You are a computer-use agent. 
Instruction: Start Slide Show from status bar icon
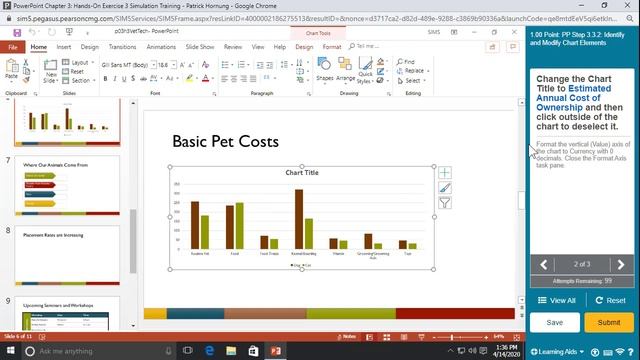(421, 337)
